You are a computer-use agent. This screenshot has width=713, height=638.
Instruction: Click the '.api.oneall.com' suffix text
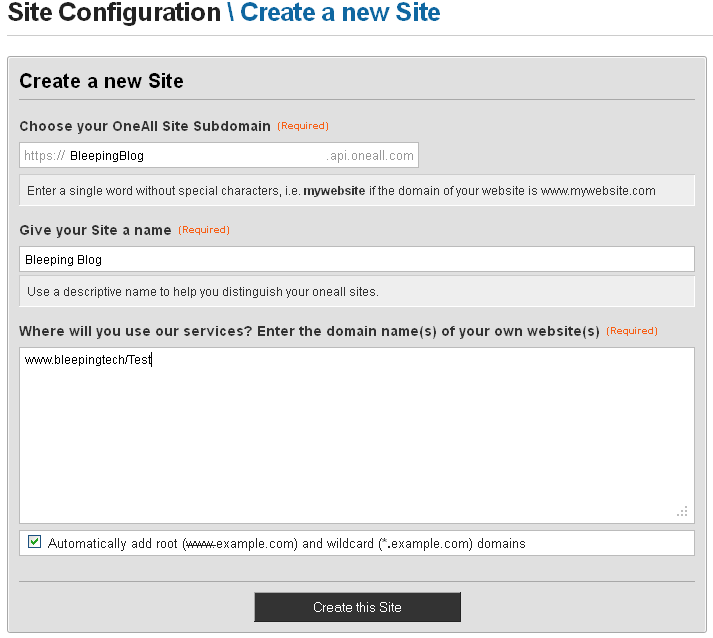click(370, 156)
